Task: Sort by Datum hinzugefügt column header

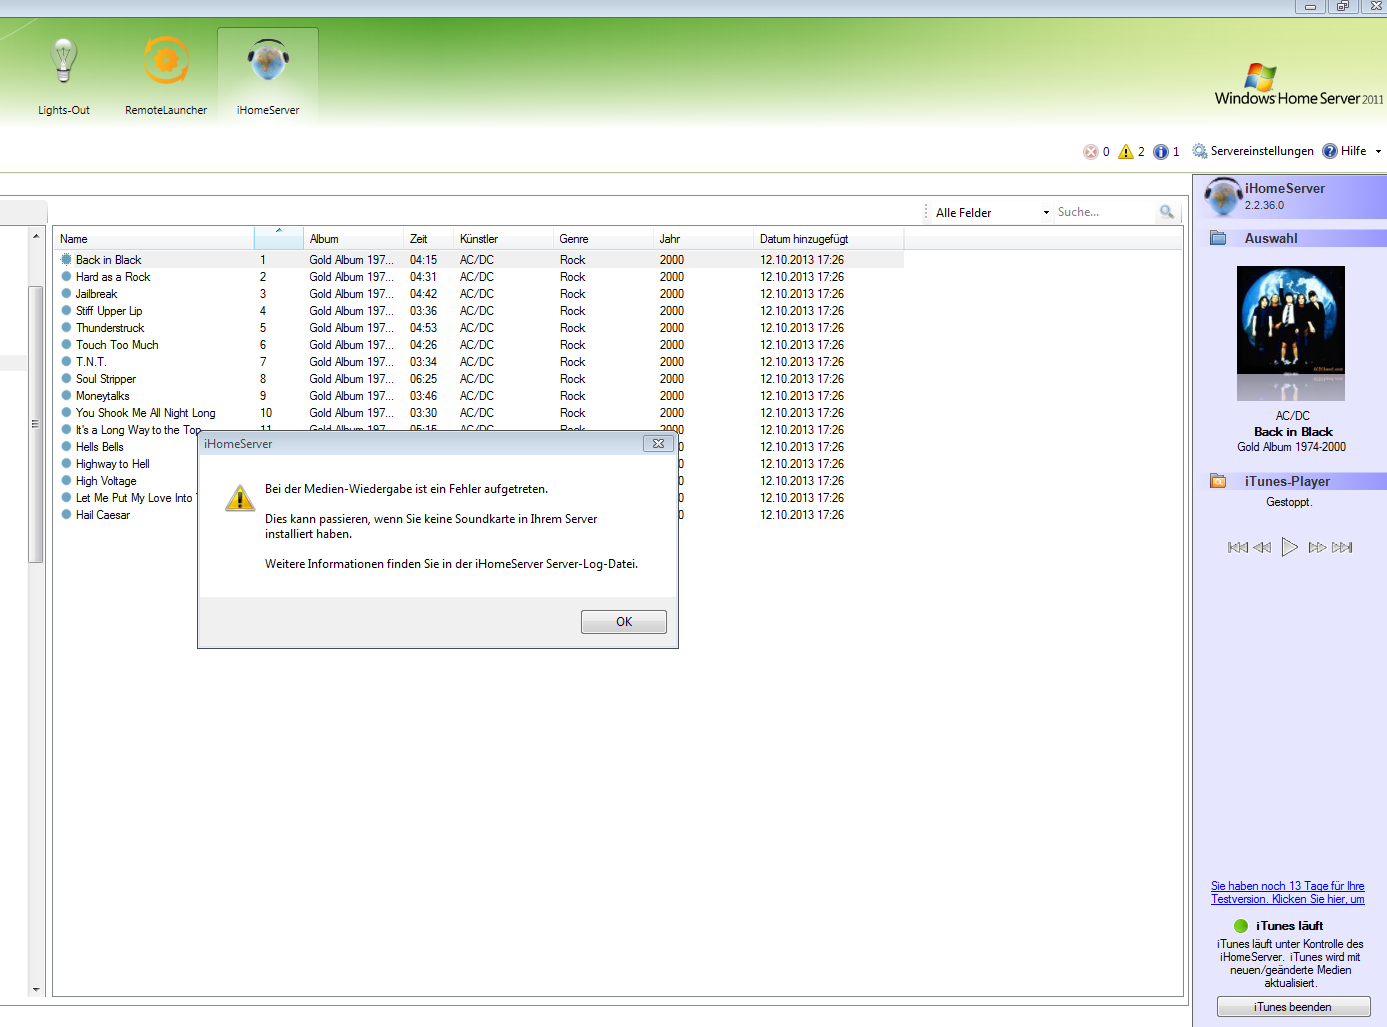Action: [x=828, y=239]
